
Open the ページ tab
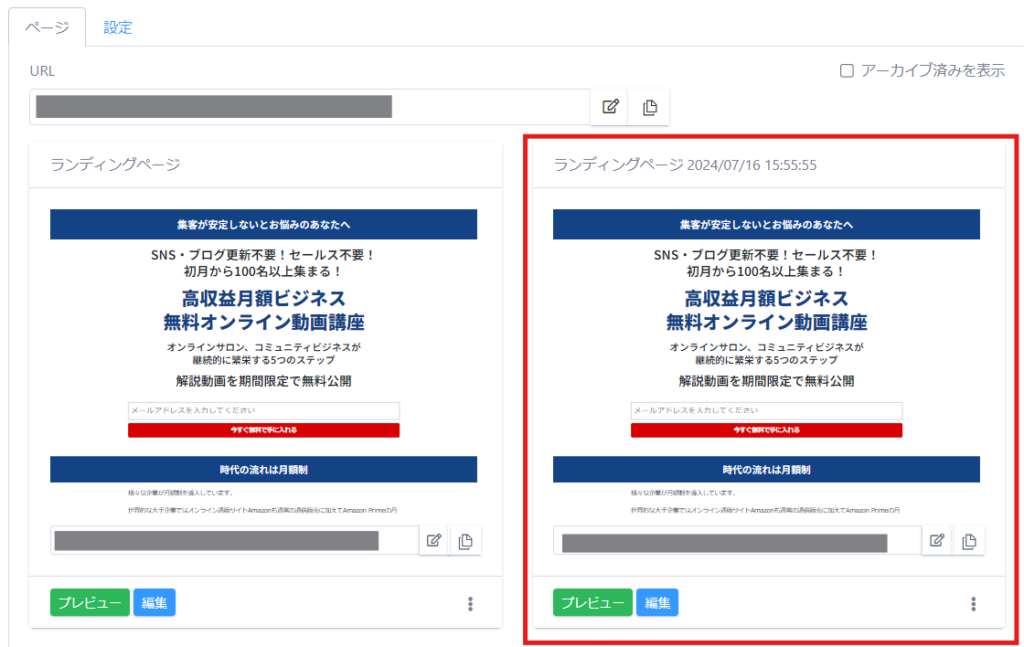click(47, 27)
